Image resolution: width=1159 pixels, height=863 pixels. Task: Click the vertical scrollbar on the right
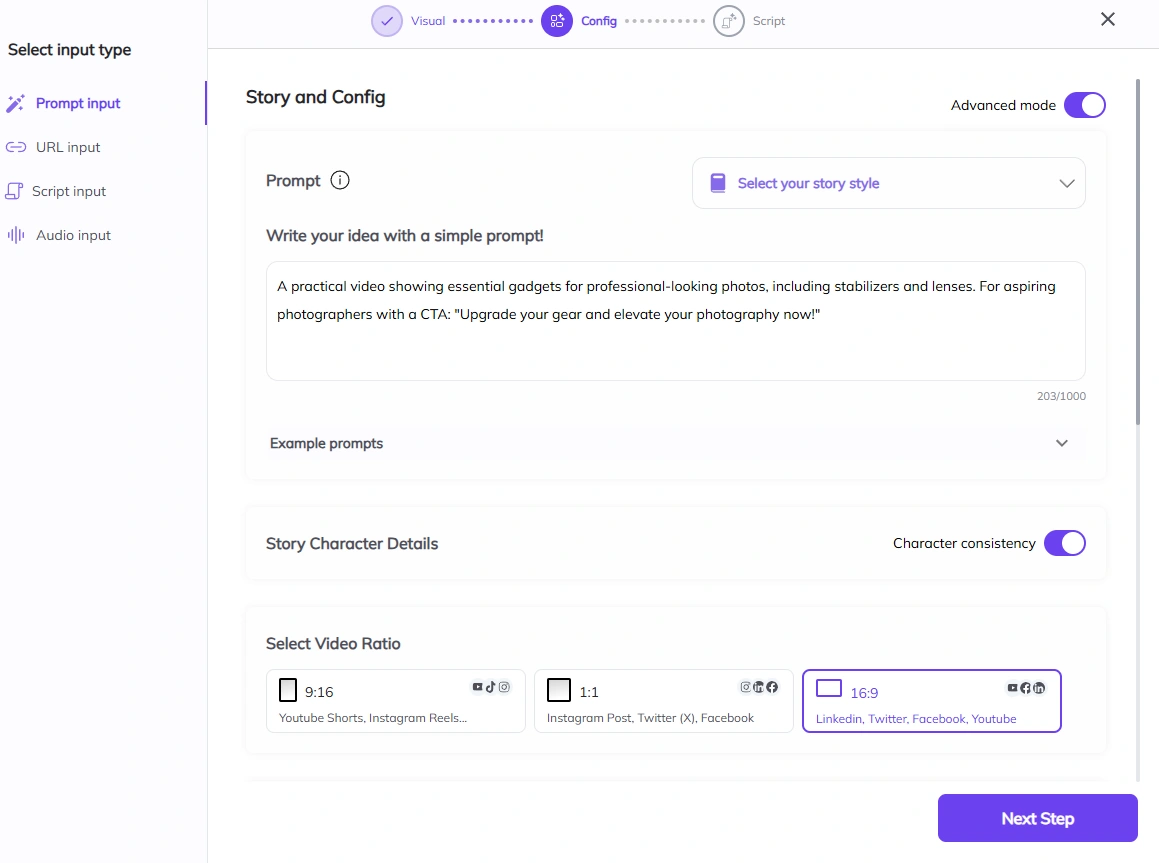click(x=1138, y=251)
